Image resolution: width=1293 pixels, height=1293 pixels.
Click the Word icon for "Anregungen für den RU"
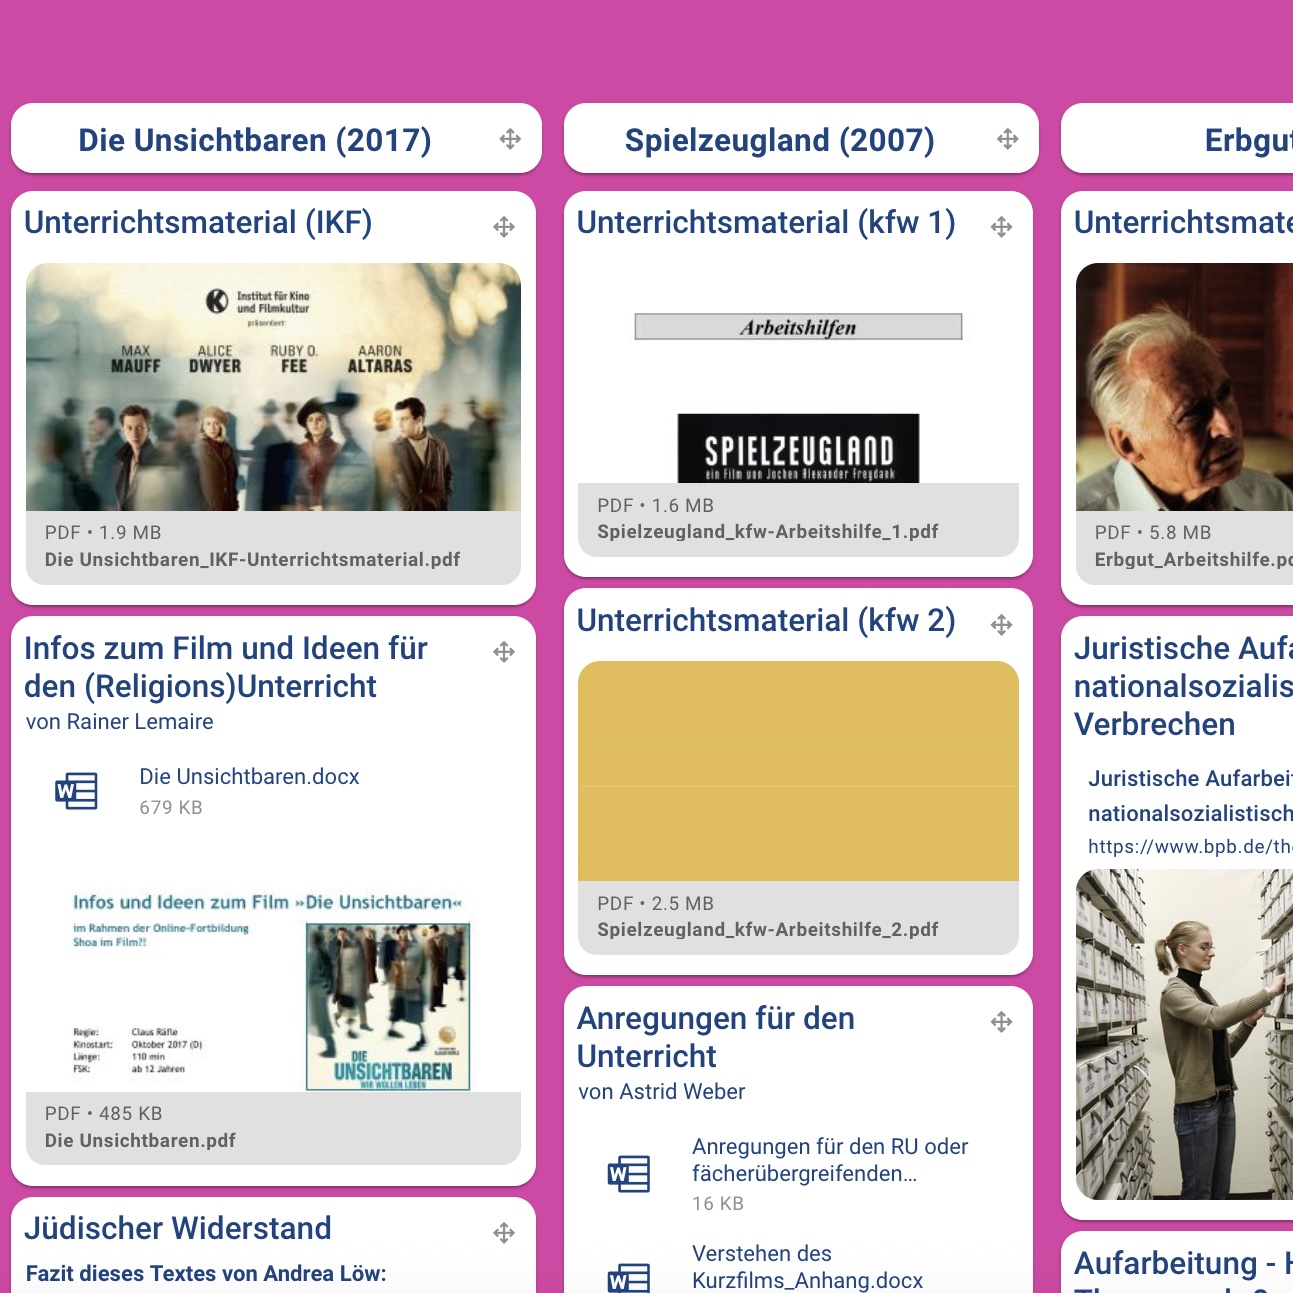click(x=628, y=1175)
